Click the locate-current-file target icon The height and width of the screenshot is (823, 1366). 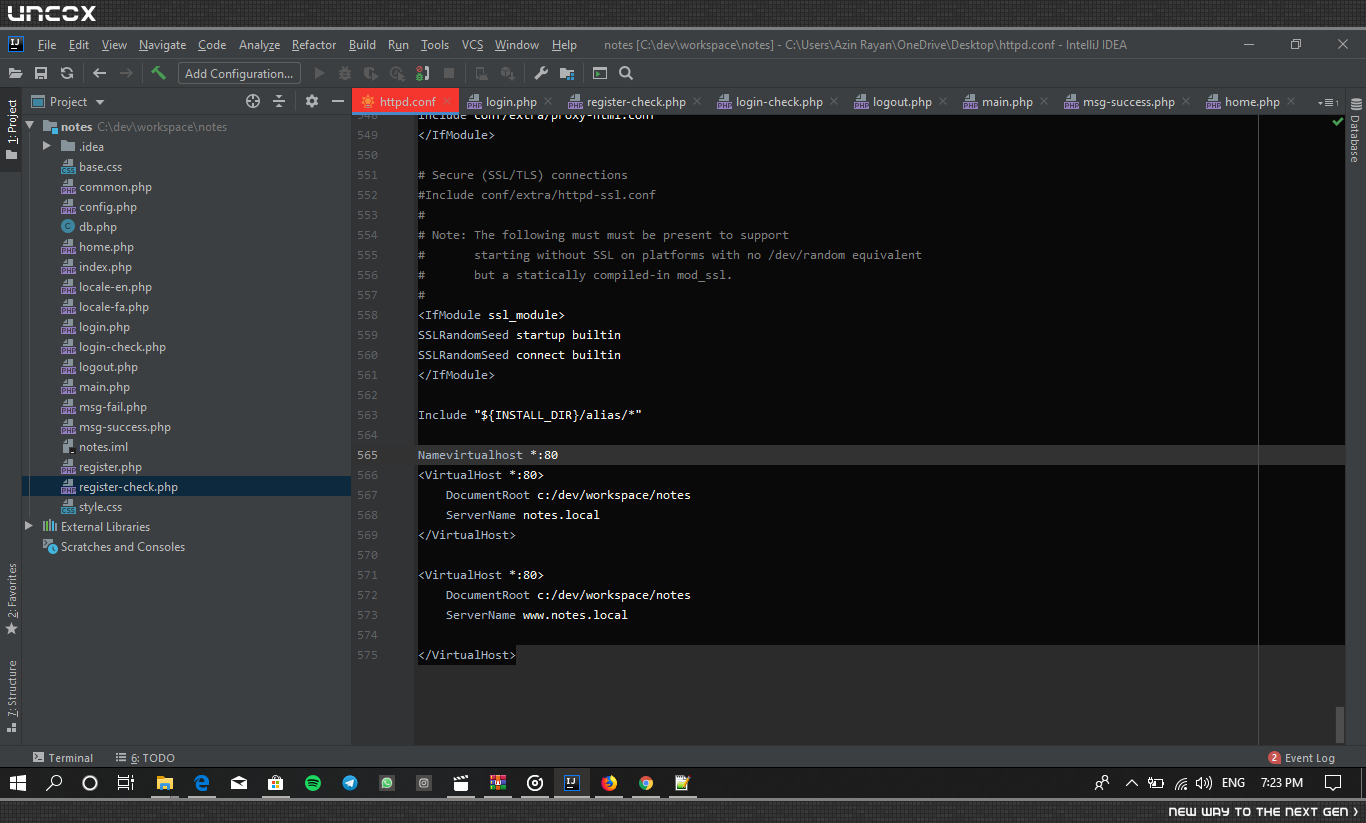point(253,101)
